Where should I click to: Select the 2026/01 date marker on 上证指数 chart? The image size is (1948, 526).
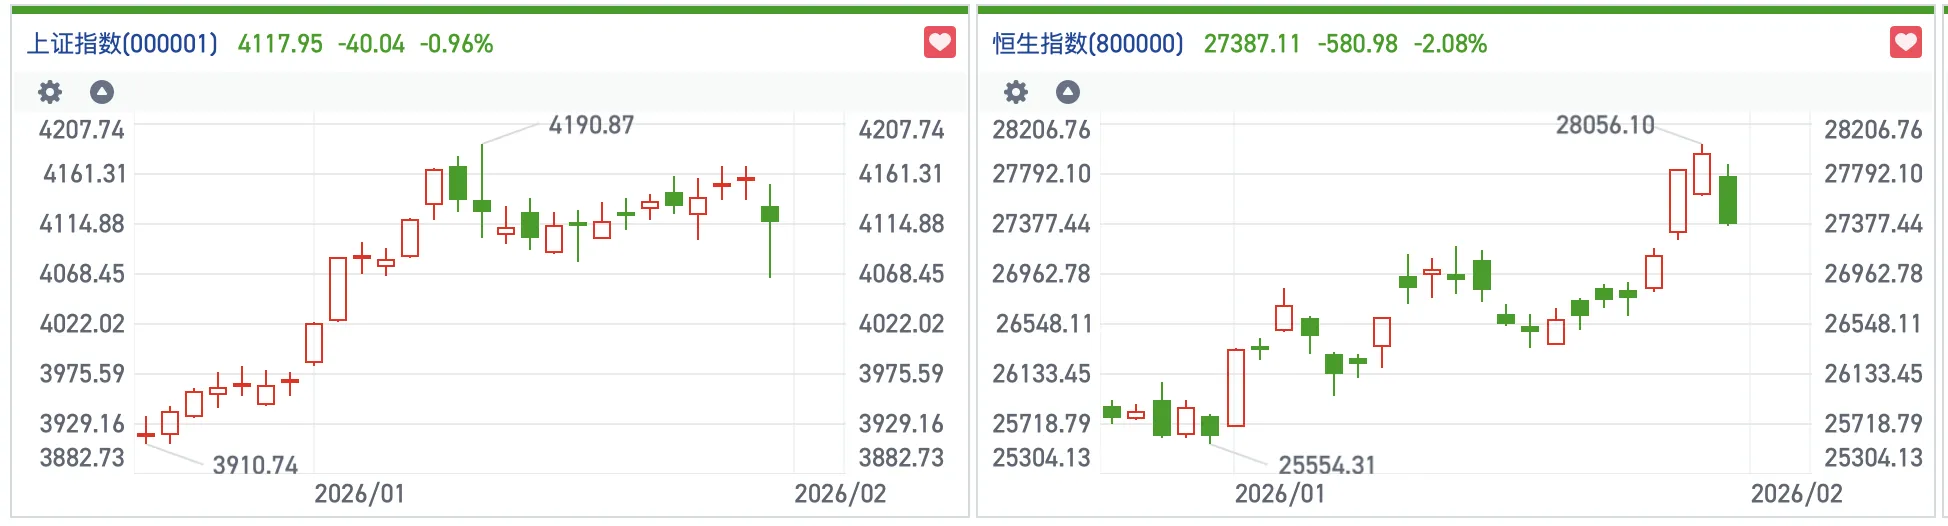point(359,494)
